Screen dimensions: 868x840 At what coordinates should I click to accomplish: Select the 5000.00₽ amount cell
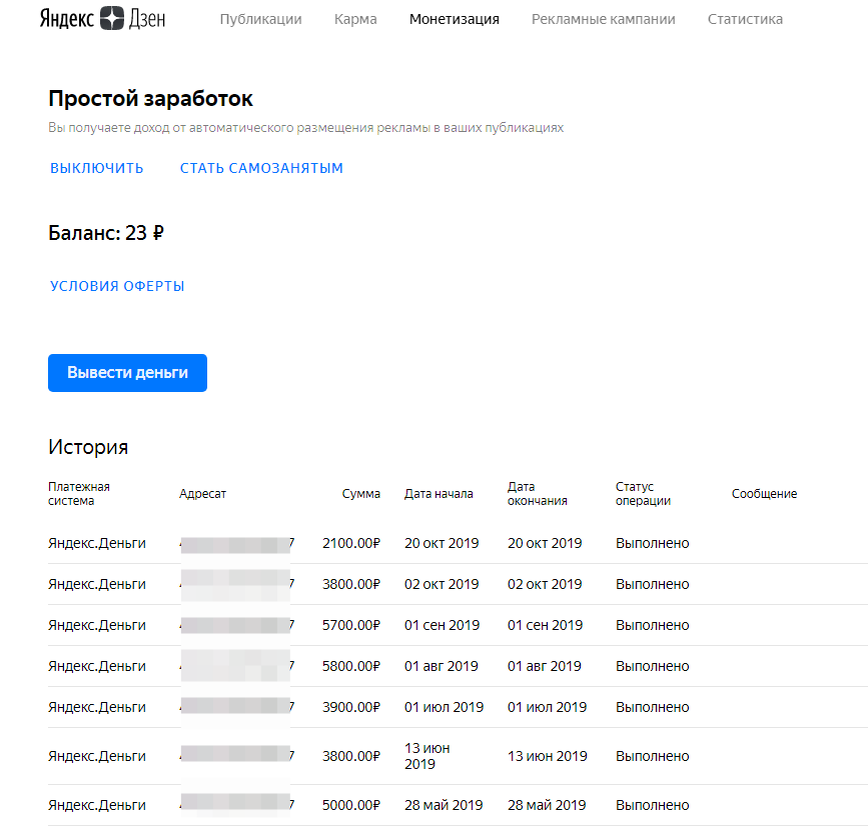(x=351, y=805)
